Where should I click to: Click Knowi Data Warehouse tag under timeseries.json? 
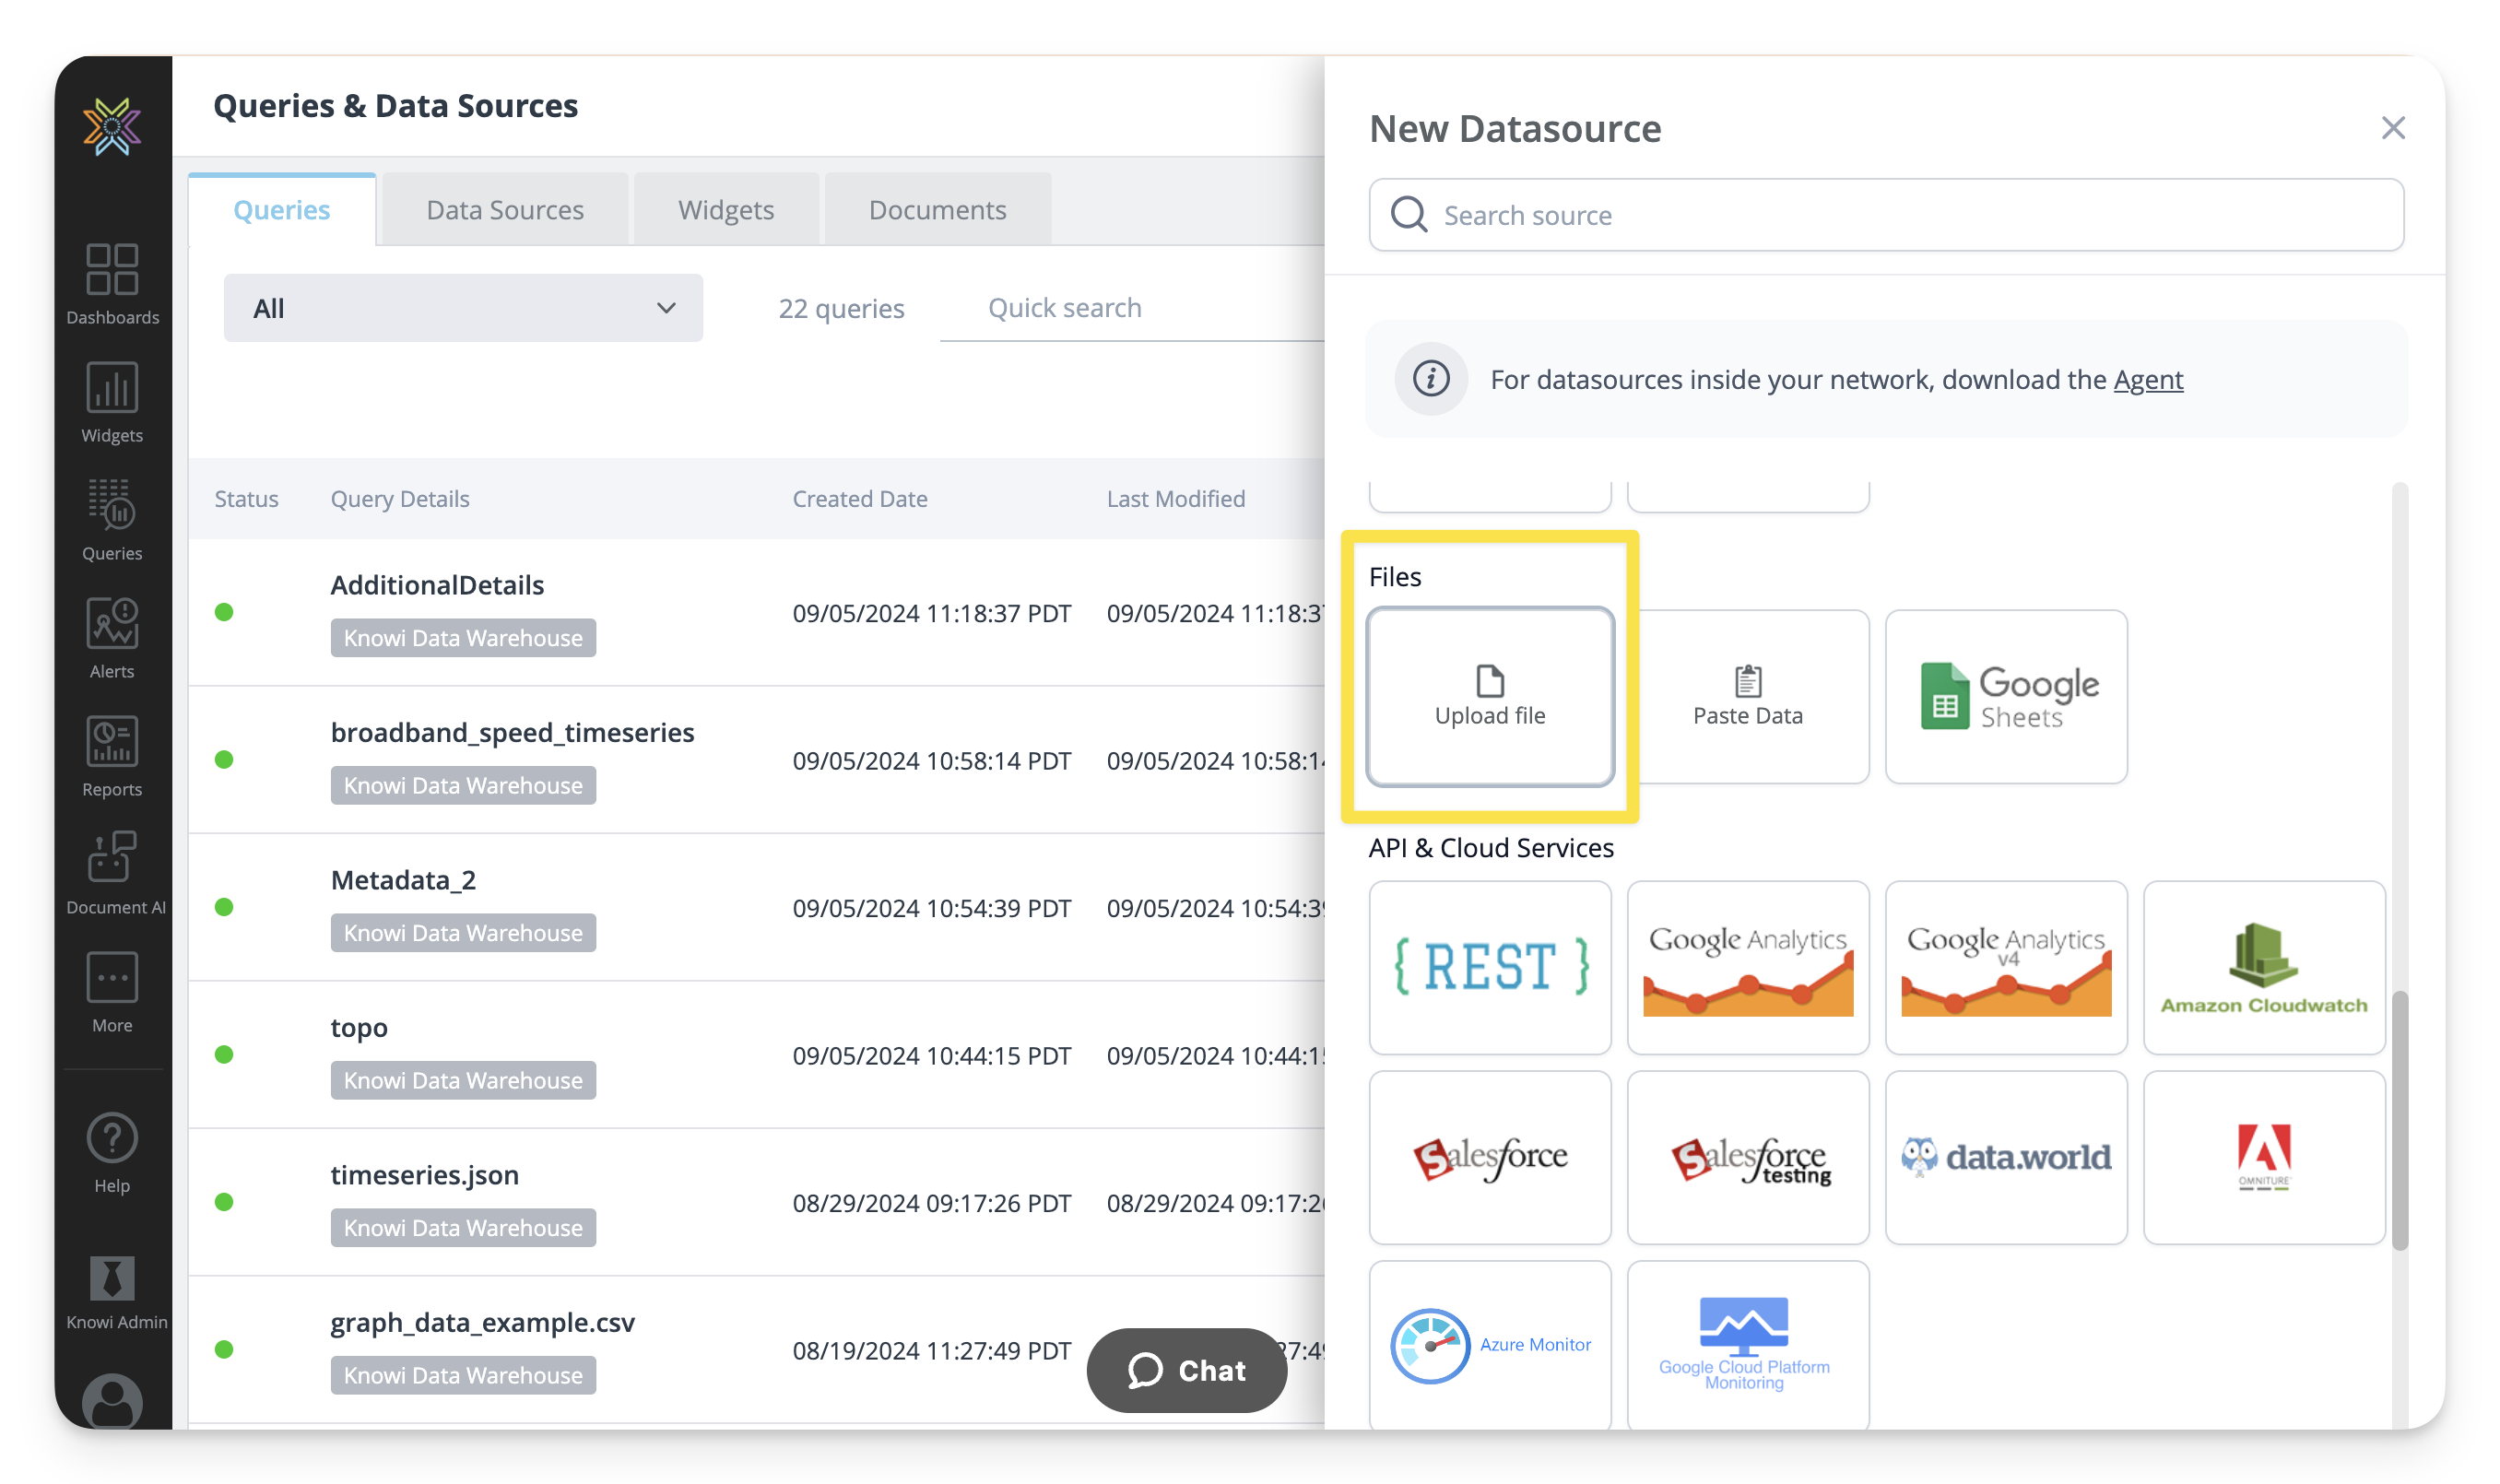463,1228
